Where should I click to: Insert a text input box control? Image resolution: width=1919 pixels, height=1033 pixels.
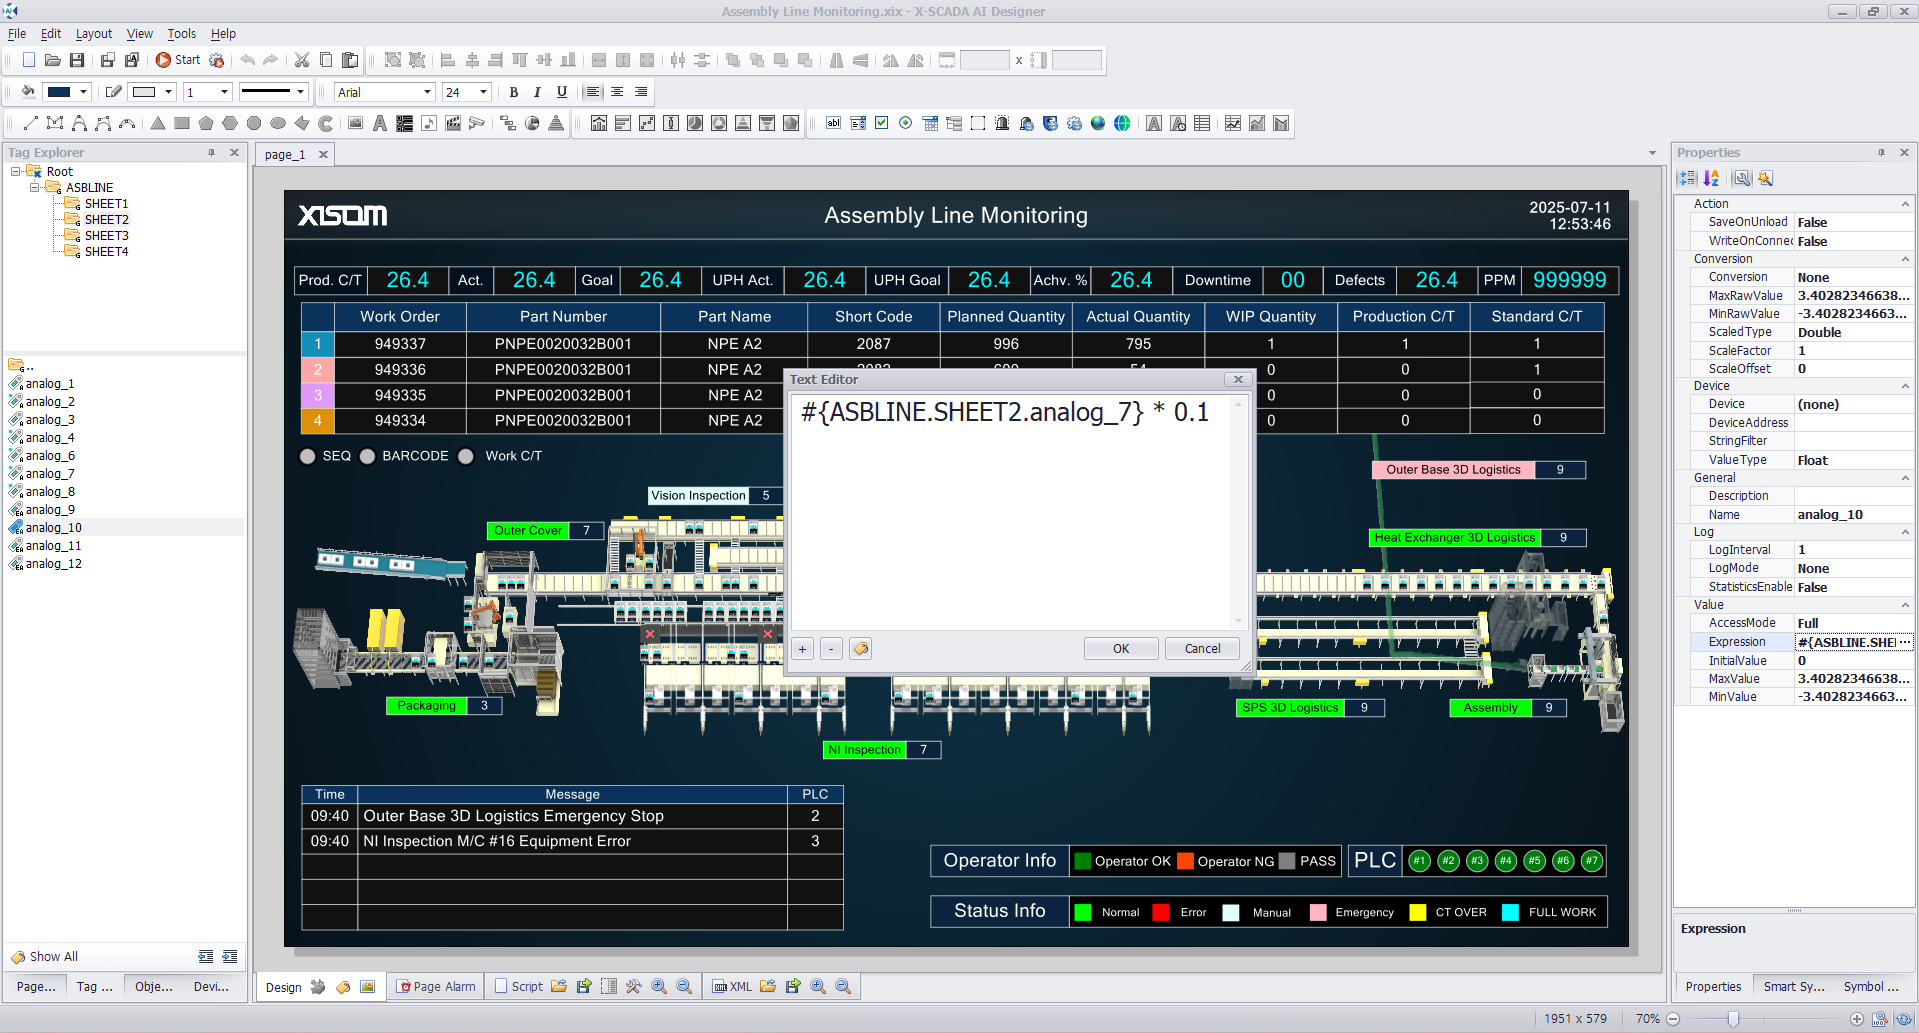(x=833, y=123)
